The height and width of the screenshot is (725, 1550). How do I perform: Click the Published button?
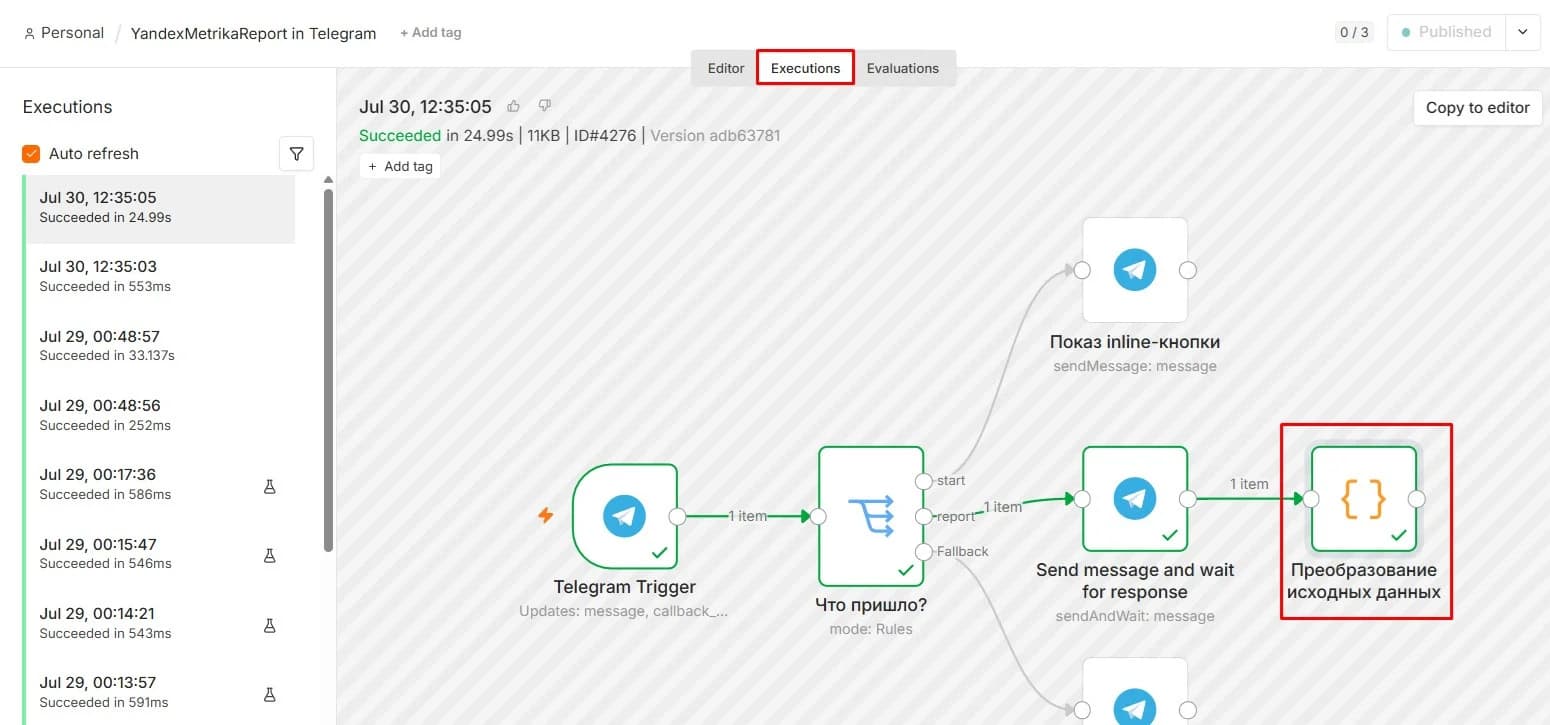[x=1446, y=32]
